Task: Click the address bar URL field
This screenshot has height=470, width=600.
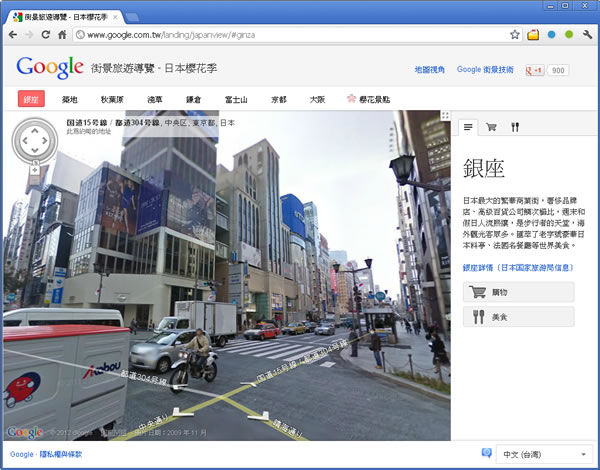Action: tap(291, 35)
